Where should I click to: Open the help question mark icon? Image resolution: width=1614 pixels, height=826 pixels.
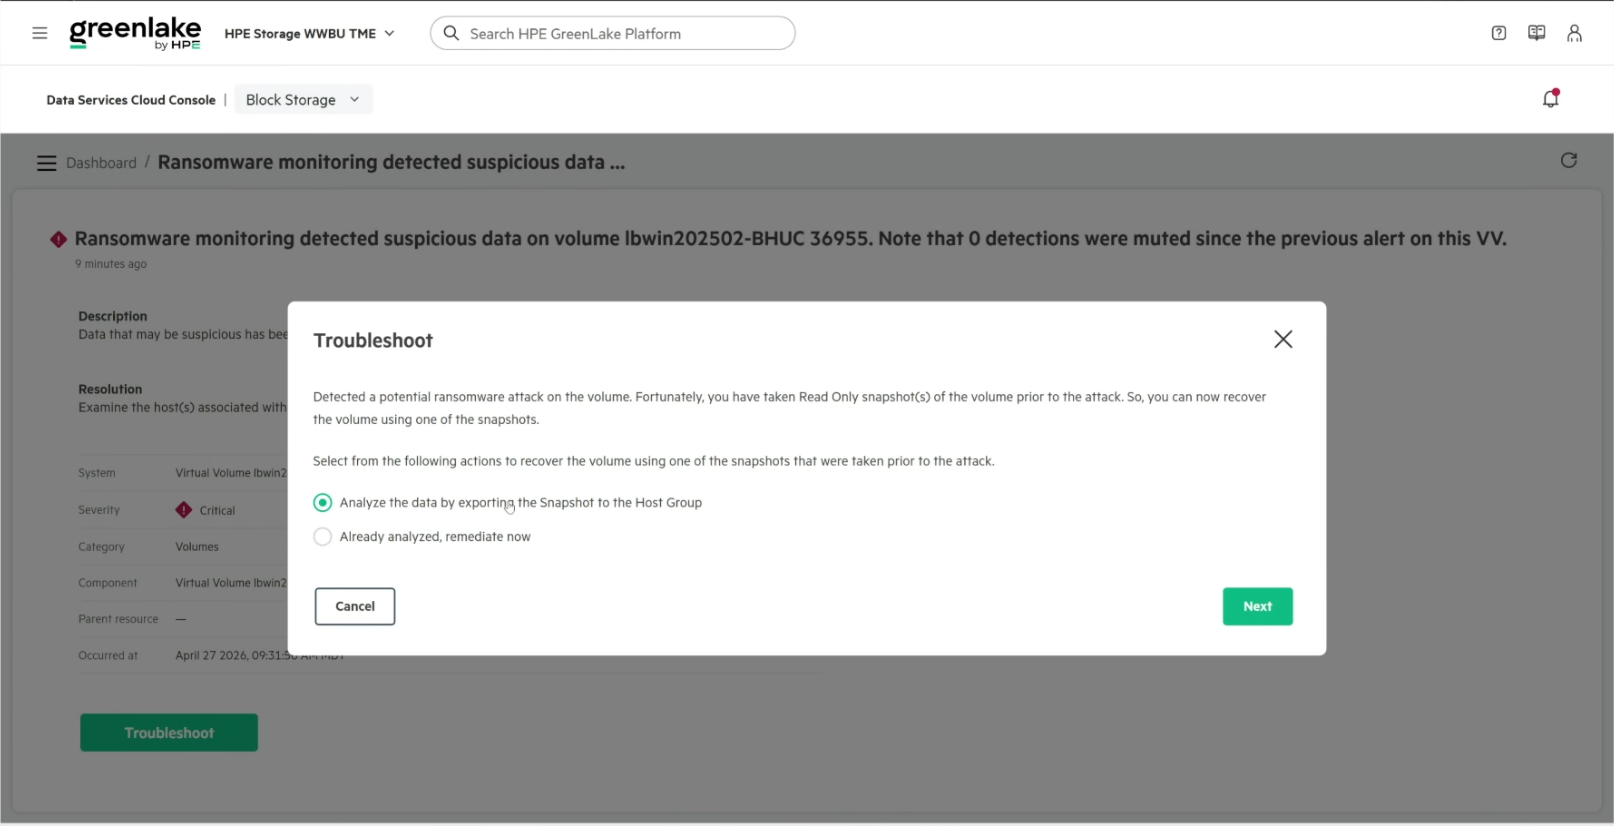point(1498,33)
